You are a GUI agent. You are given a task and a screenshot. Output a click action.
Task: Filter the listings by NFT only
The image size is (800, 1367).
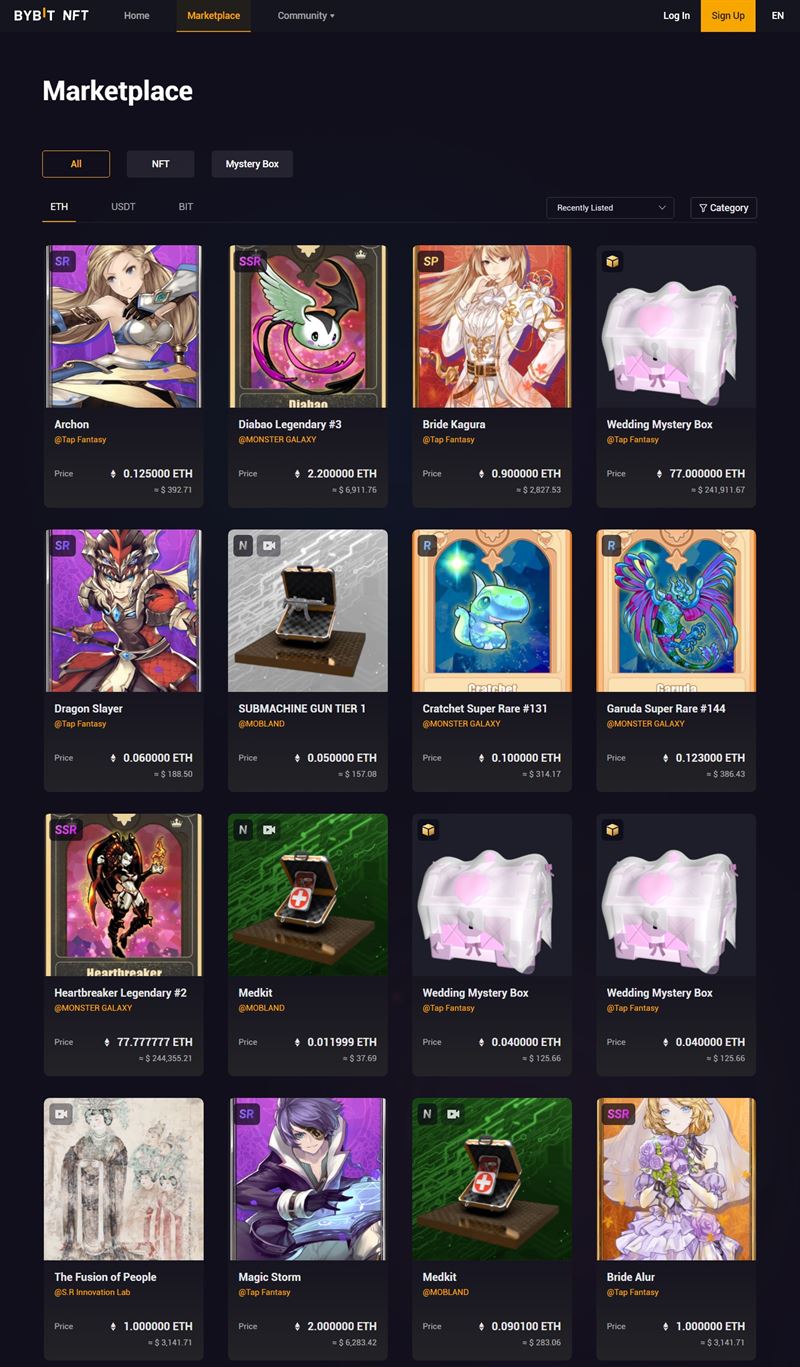tap(160, 164)
